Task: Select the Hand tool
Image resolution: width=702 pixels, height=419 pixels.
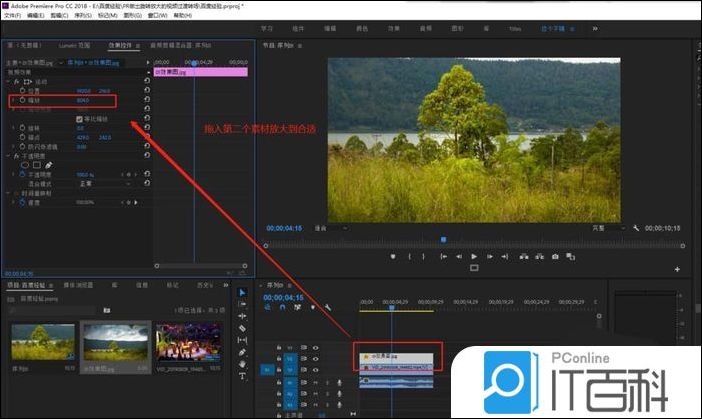Action: coord(242,364)
